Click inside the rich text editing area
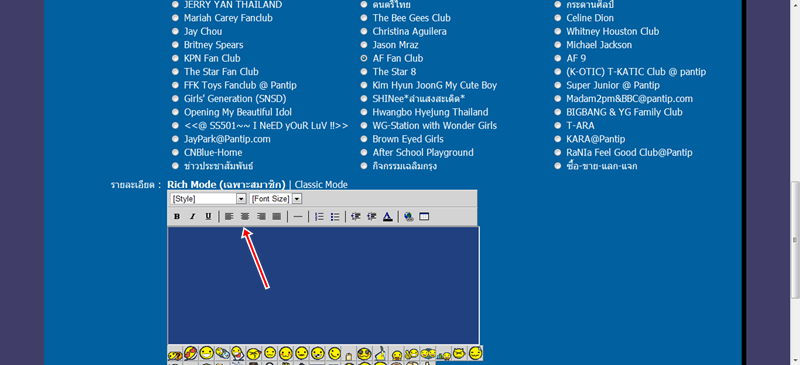Viewport: 800px width, 365px height. pyautogui.click(x=323, y=285)
